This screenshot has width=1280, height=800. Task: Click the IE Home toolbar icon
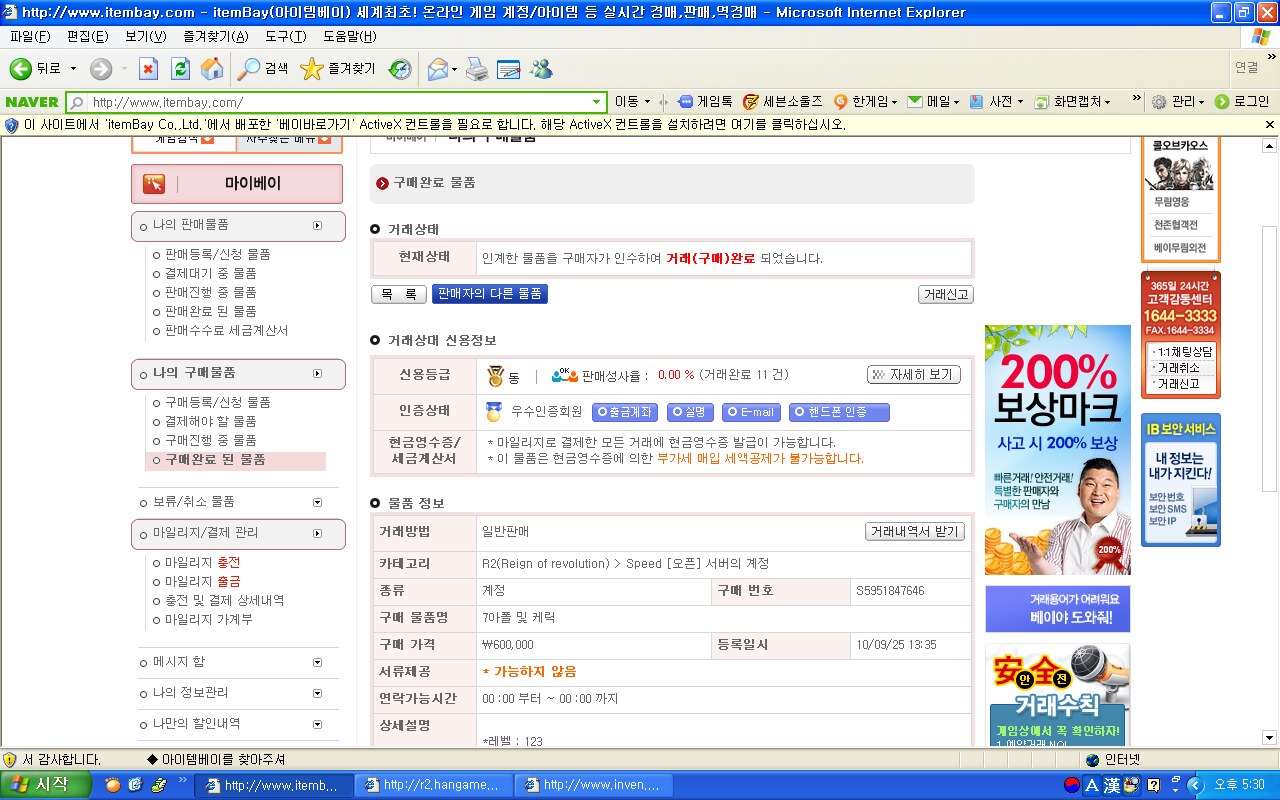(x=212, y=69)
